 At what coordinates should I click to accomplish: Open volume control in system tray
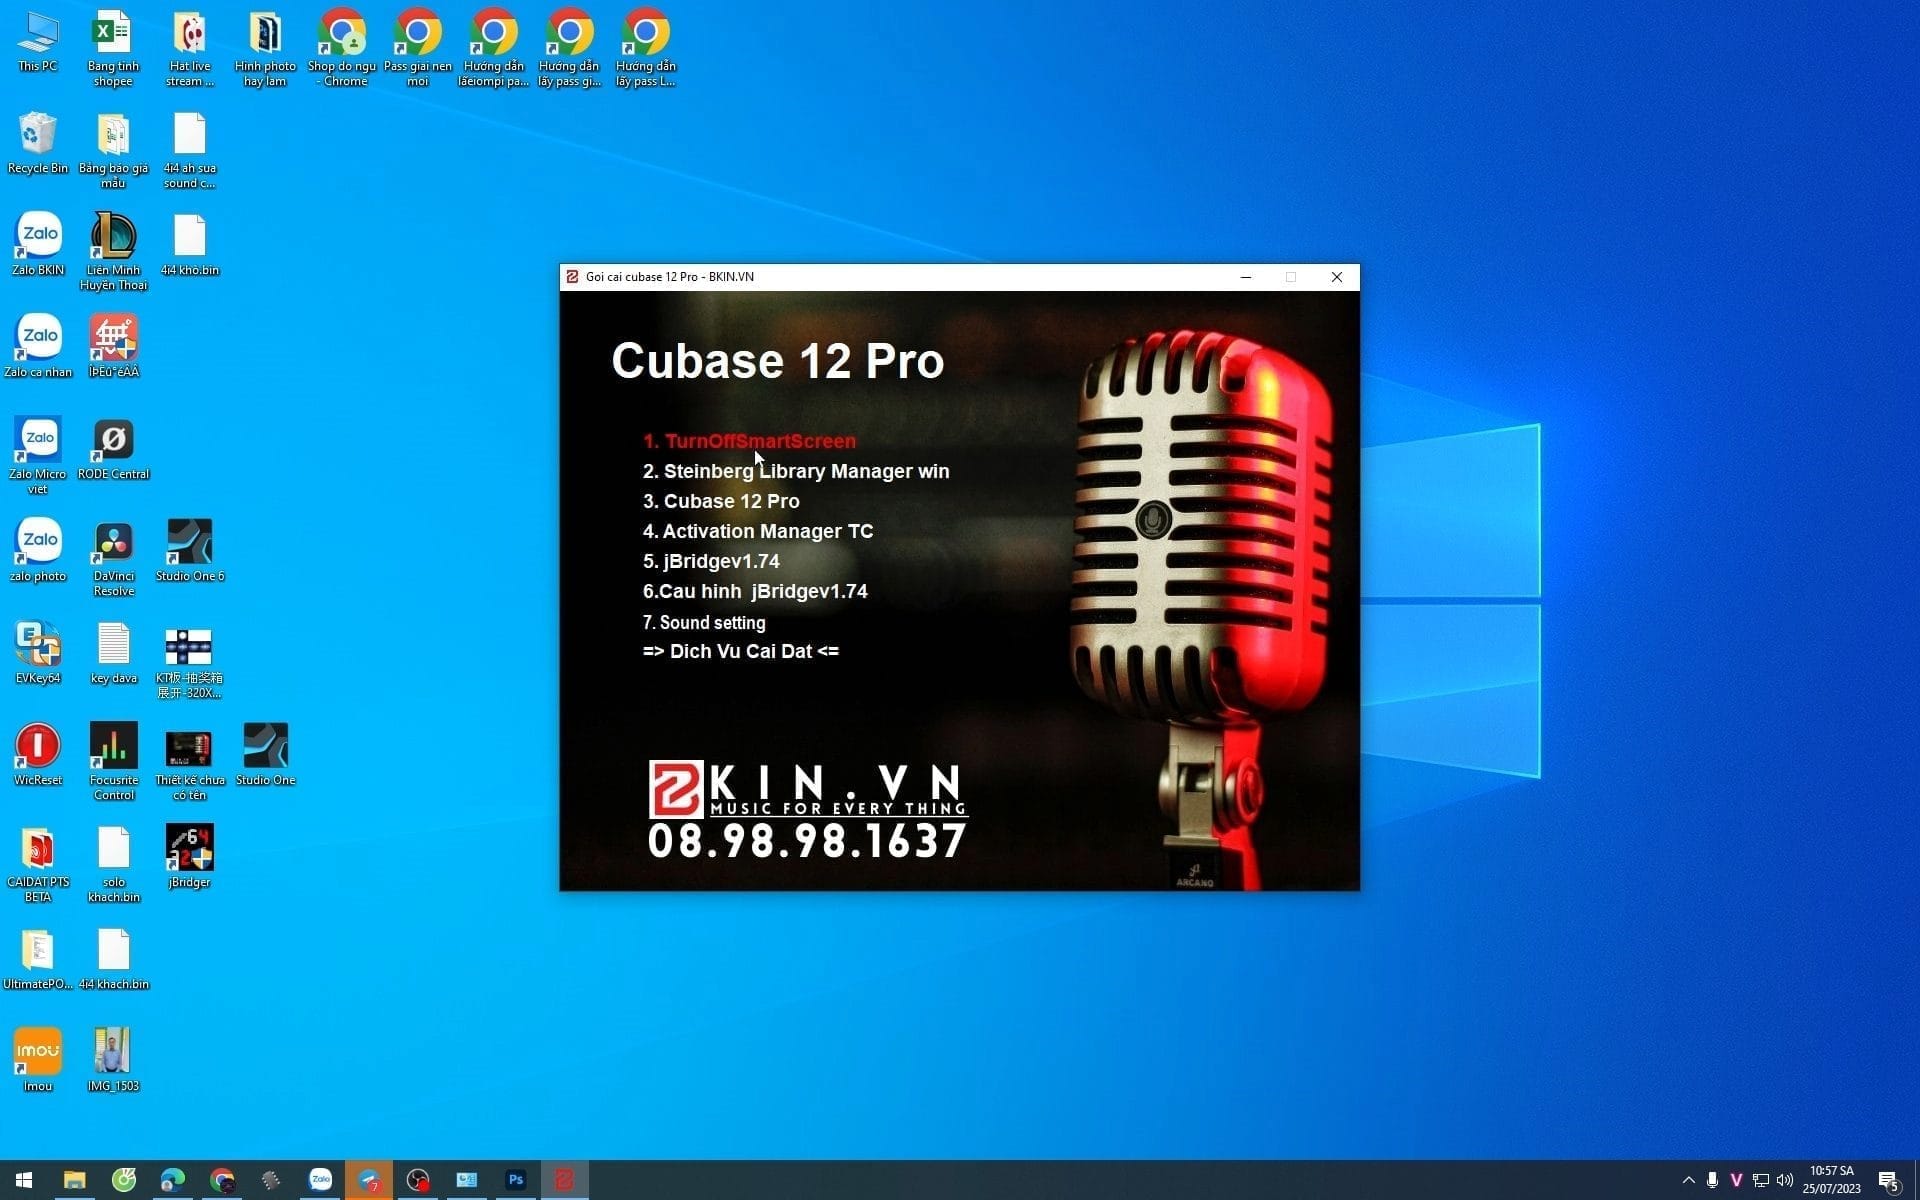click(1785, 1180)
